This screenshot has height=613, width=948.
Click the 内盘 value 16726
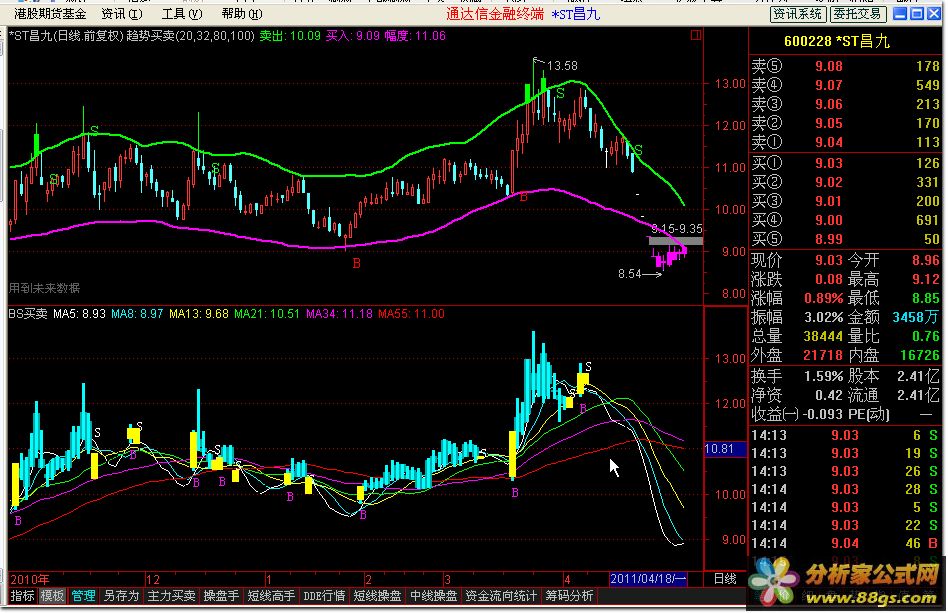click(920, 355)
